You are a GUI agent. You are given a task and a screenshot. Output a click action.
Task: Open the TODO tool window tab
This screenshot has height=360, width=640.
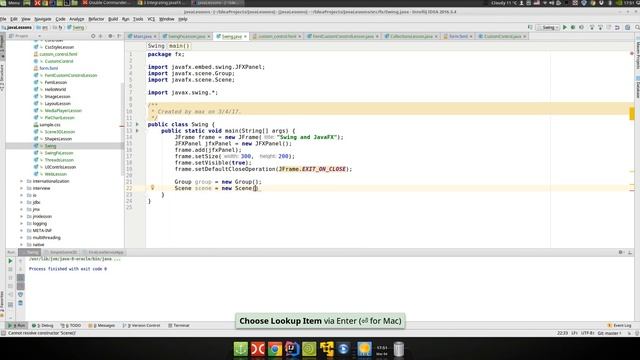(x=71, y=325)
